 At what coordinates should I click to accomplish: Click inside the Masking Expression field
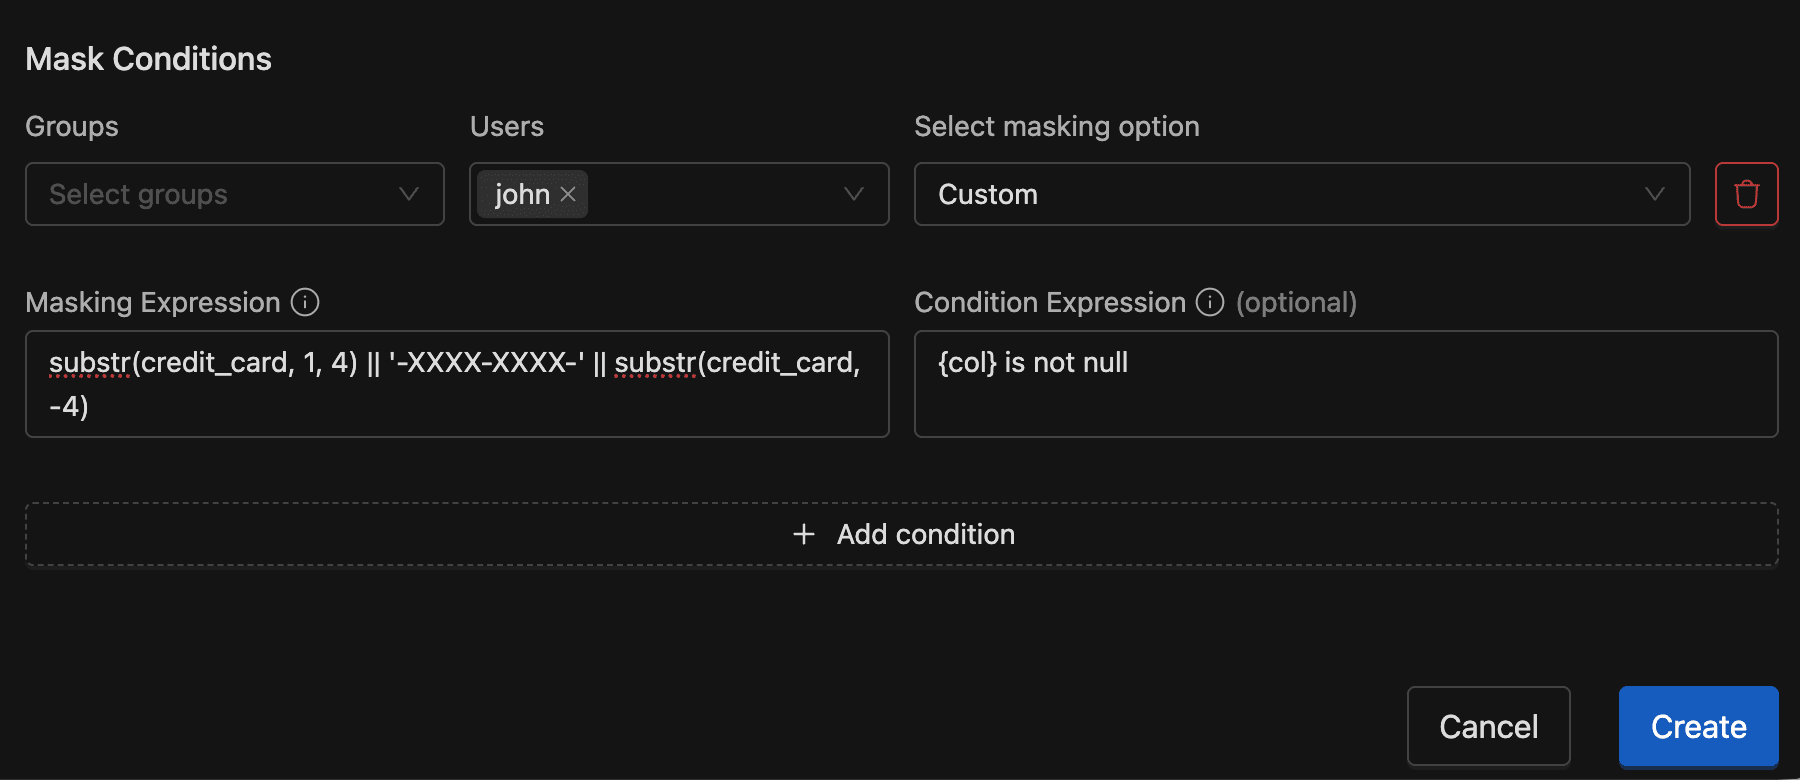(x=457, y=384)
